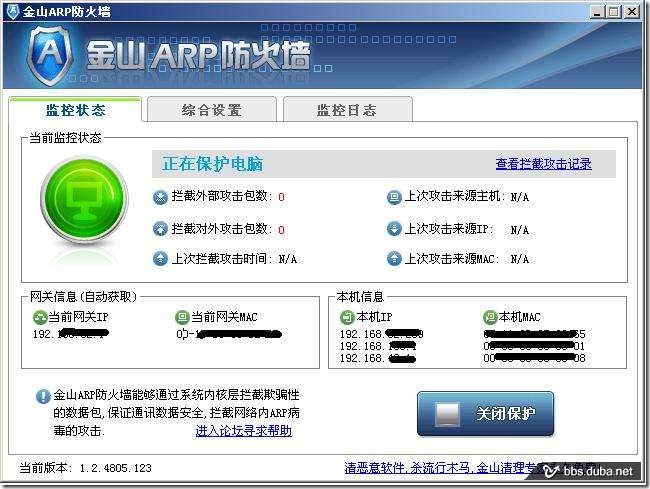The height and width of the screenshot is (489, 650).
Task: Click the title bar shield icon
Action: (12, 11)
